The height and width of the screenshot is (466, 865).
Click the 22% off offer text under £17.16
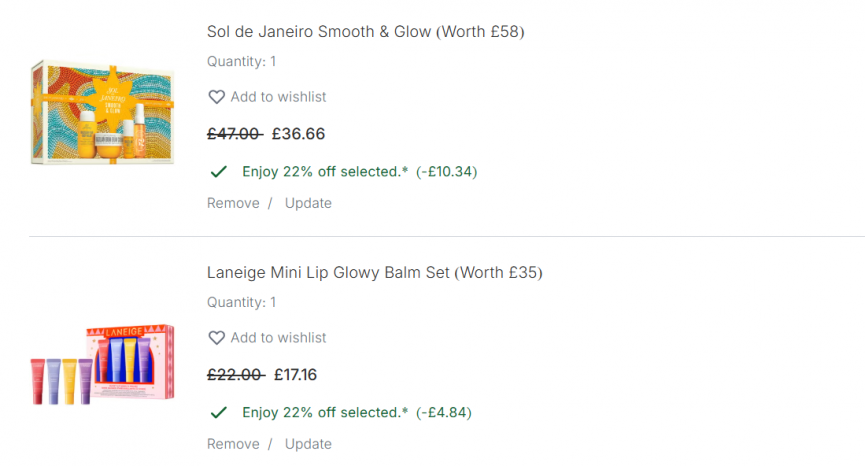coord(325,412)
